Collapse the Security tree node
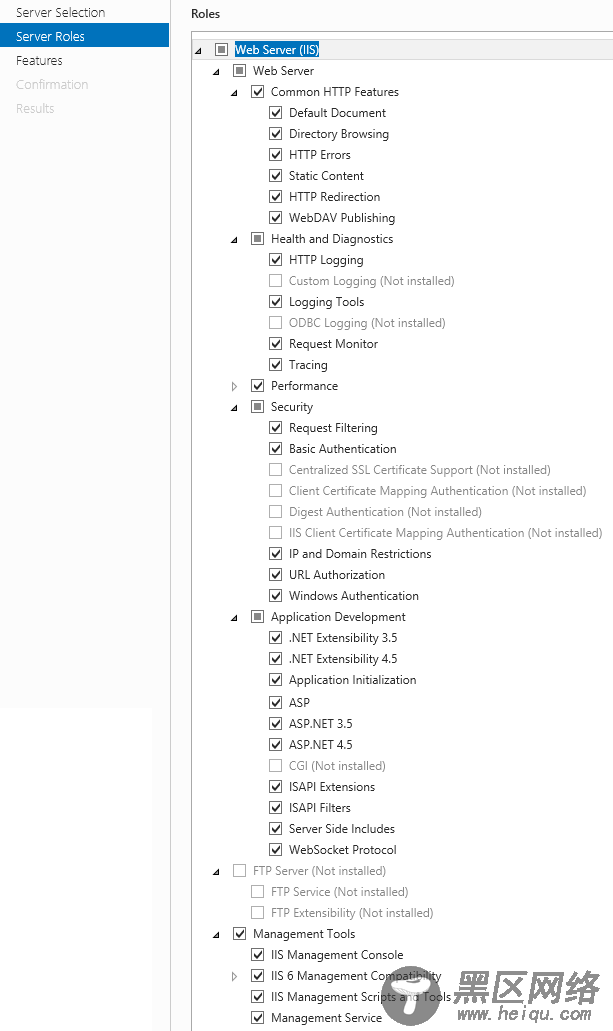 click(235, 407)
